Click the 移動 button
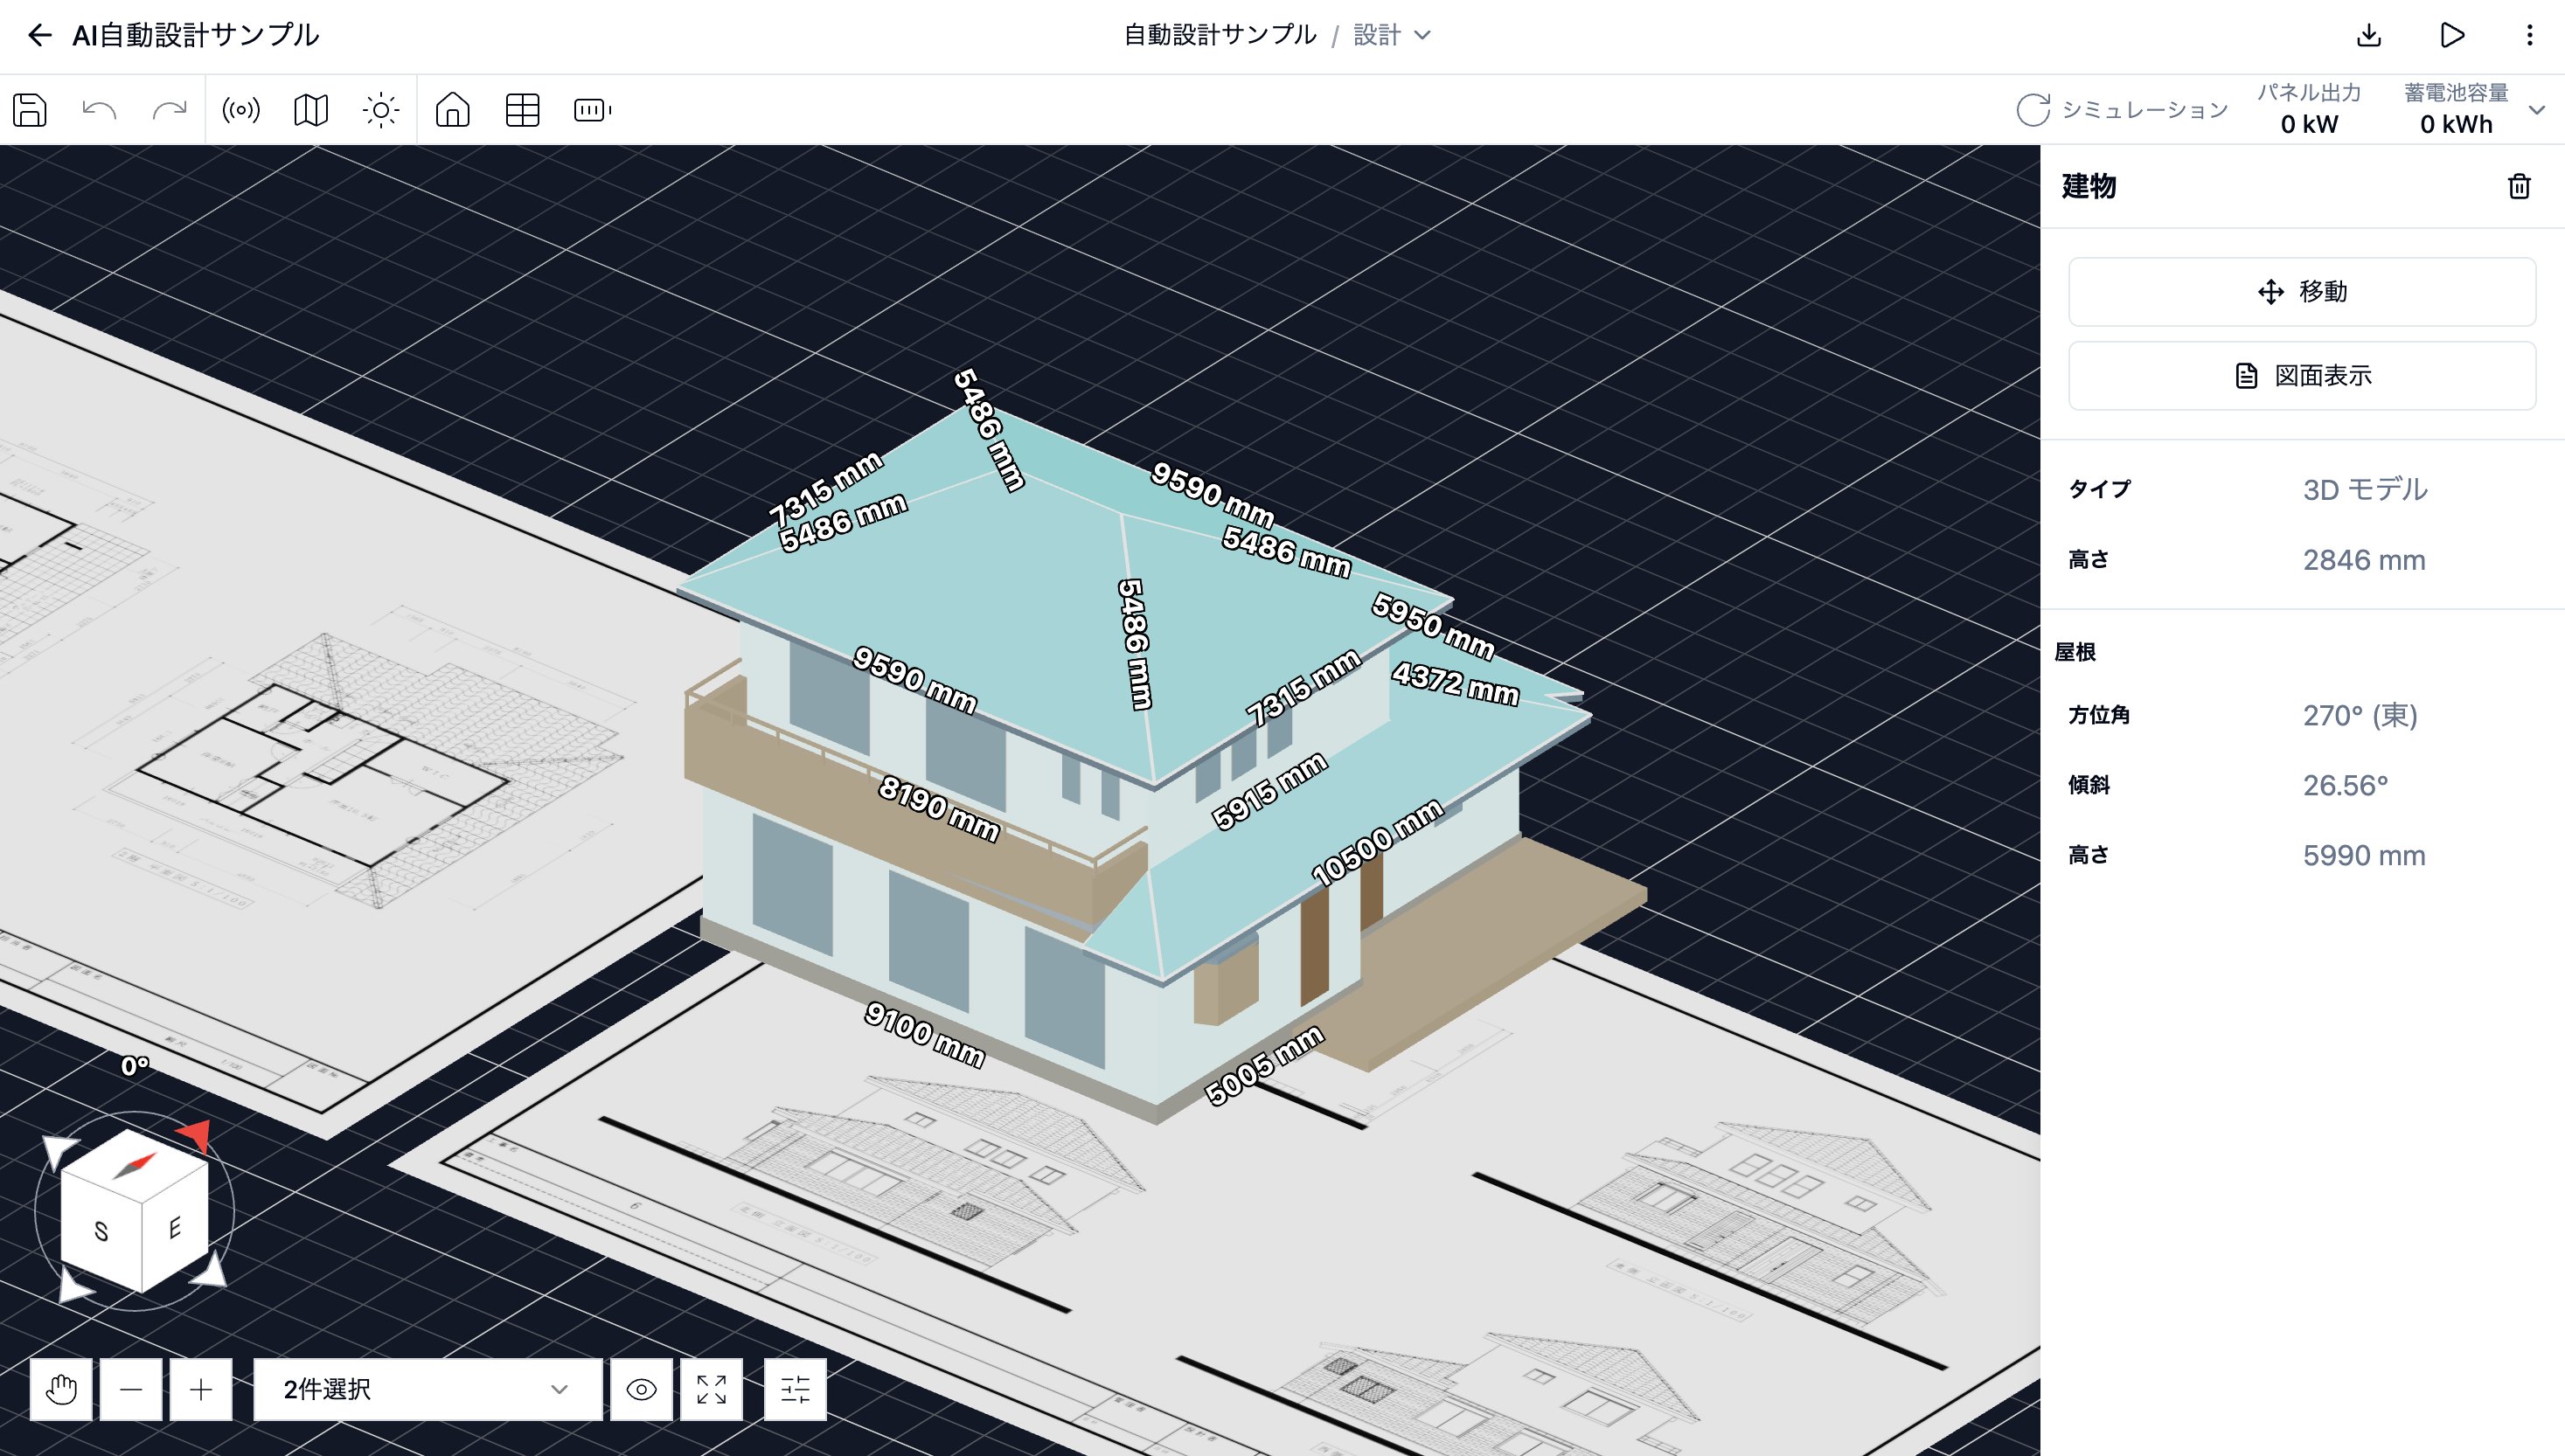Image resolution: width=2565 pixels, height=1456 pixels. coord(2302,292)
